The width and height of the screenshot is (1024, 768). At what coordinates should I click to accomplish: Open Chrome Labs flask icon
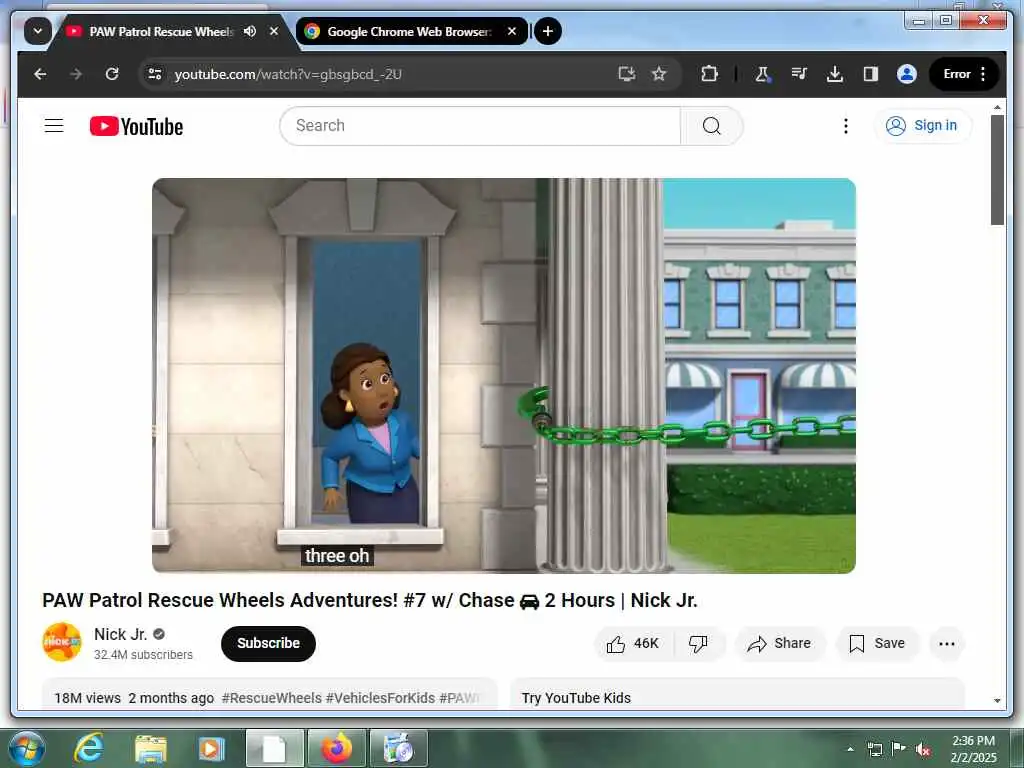coord(762,74)
